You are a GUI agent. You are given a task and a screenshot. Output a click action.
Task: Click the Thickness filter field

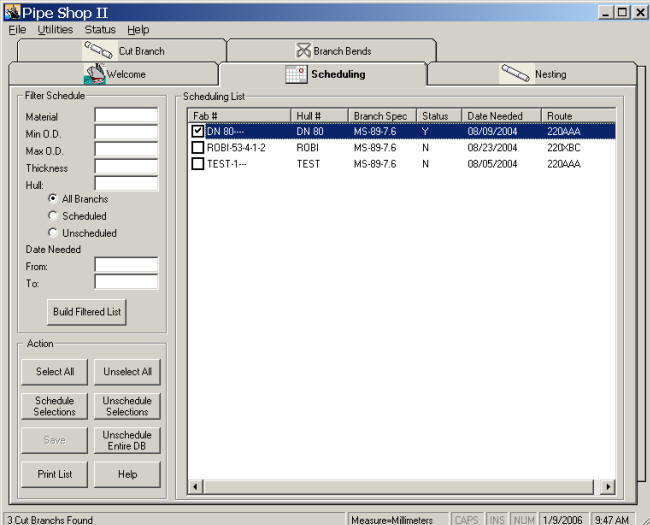126,167
